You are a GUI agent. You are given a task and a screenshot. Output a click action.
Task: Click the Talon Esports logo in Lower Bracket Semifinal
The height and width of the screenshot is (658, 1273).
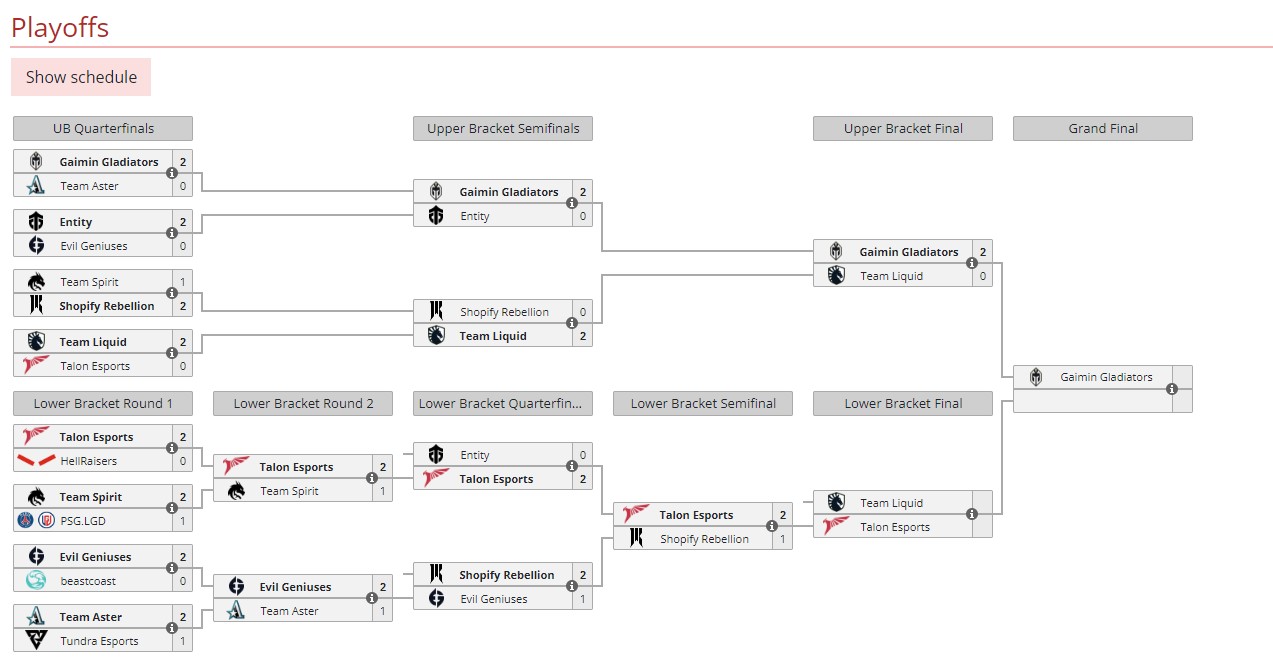click(636, 514)
